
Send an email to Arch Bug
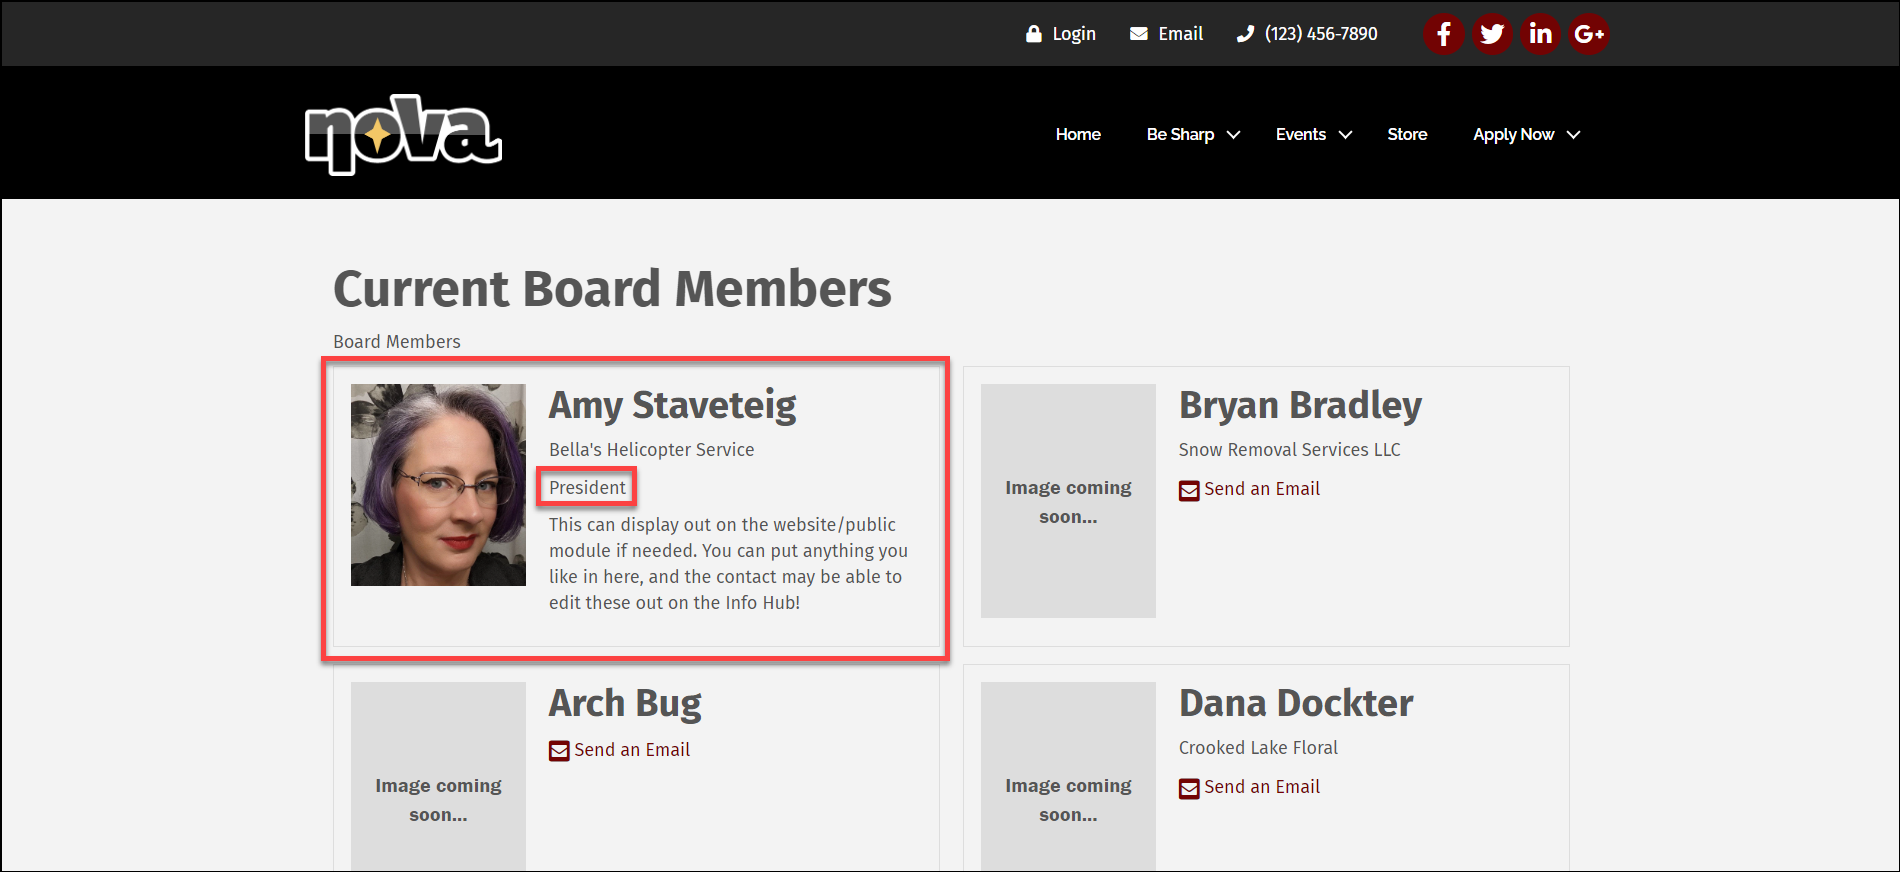(631, 750)
